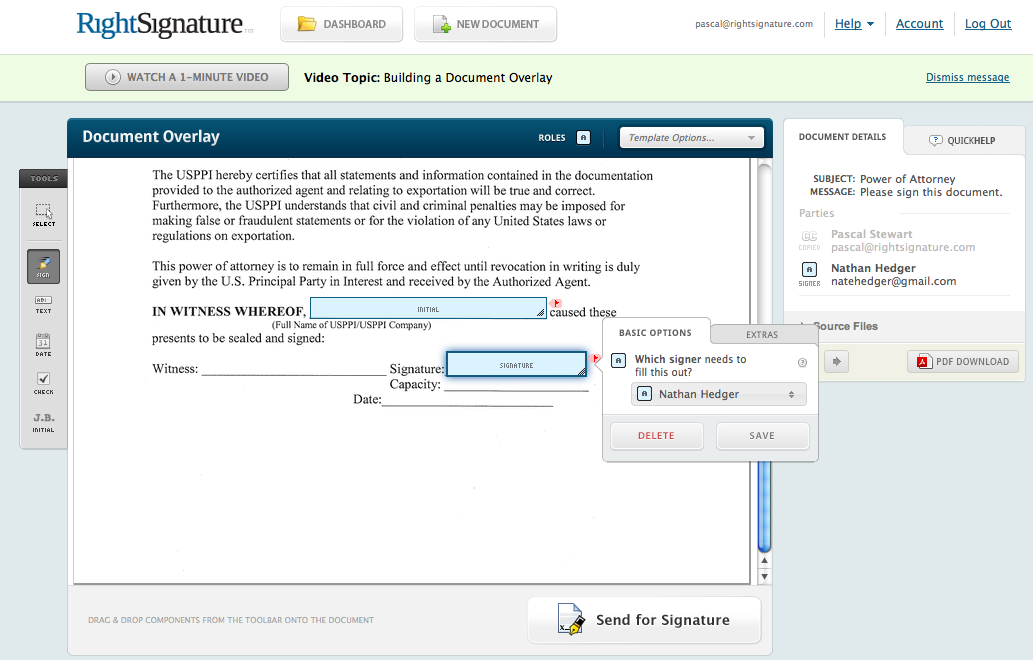Select the Select tool in the Tools sidebar
Viewport: 1033px width, 660px height.
(43, 214)
